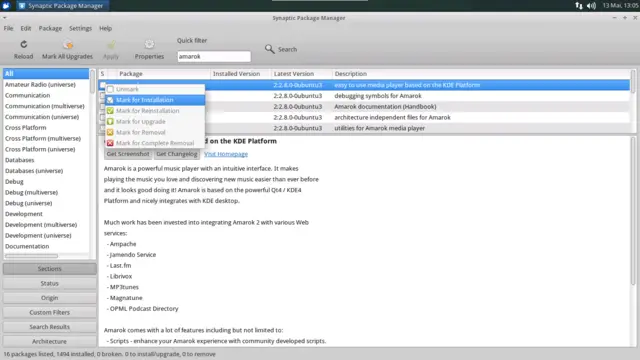Click the Sections filter button
This screenshot has width=640, height=360.
[x=49, y=269]
